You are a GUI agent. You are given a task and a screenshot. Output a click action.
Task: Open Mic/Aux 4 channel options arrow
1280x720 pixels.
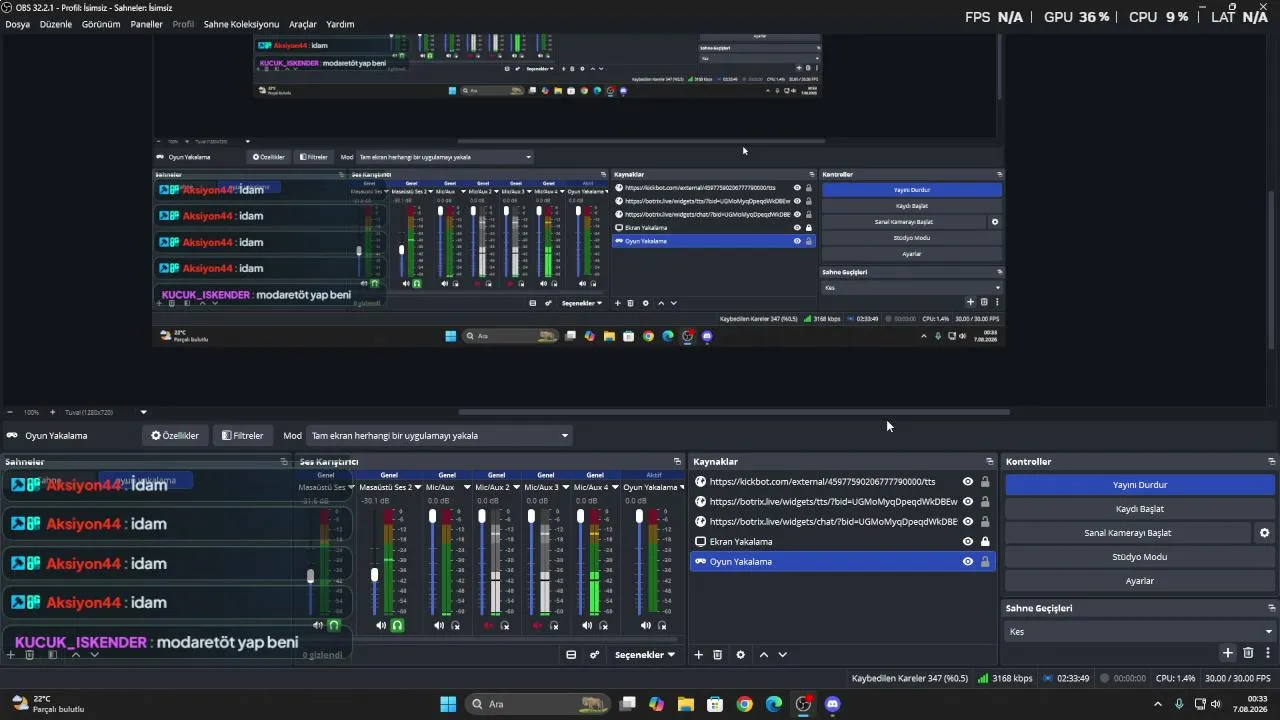[615, 488]
